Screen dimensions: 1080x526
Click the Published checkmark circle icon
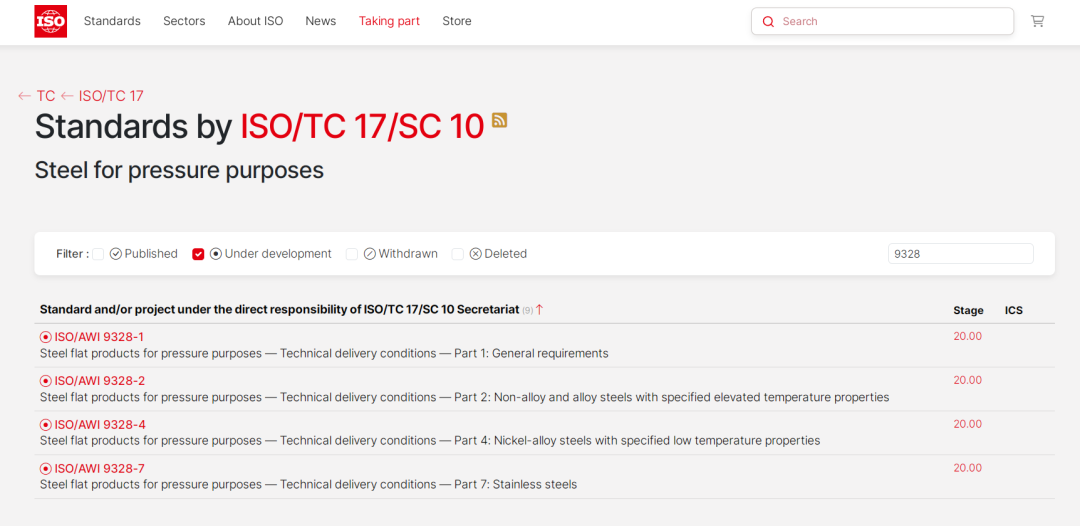[116, 253]
